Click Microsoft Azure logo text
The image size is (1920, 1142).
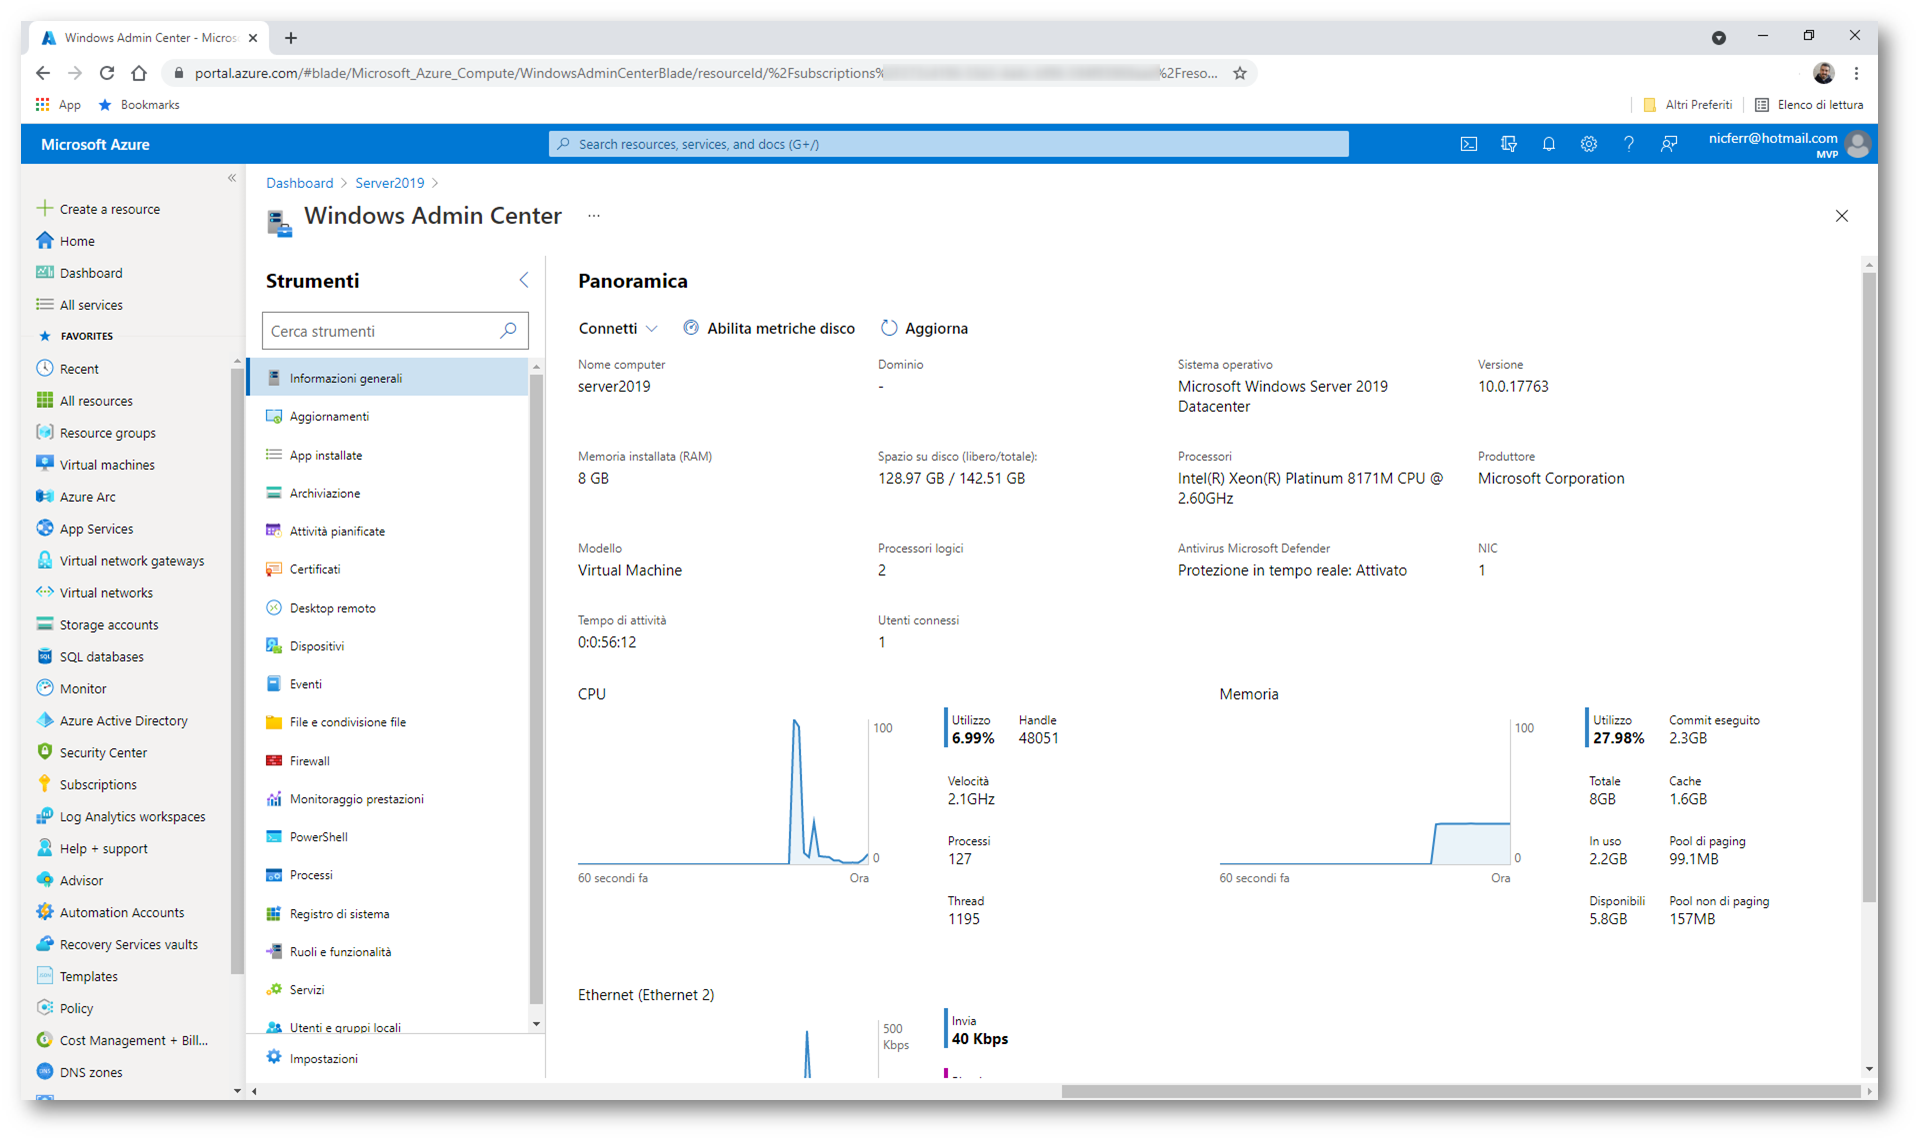[95, 144]
